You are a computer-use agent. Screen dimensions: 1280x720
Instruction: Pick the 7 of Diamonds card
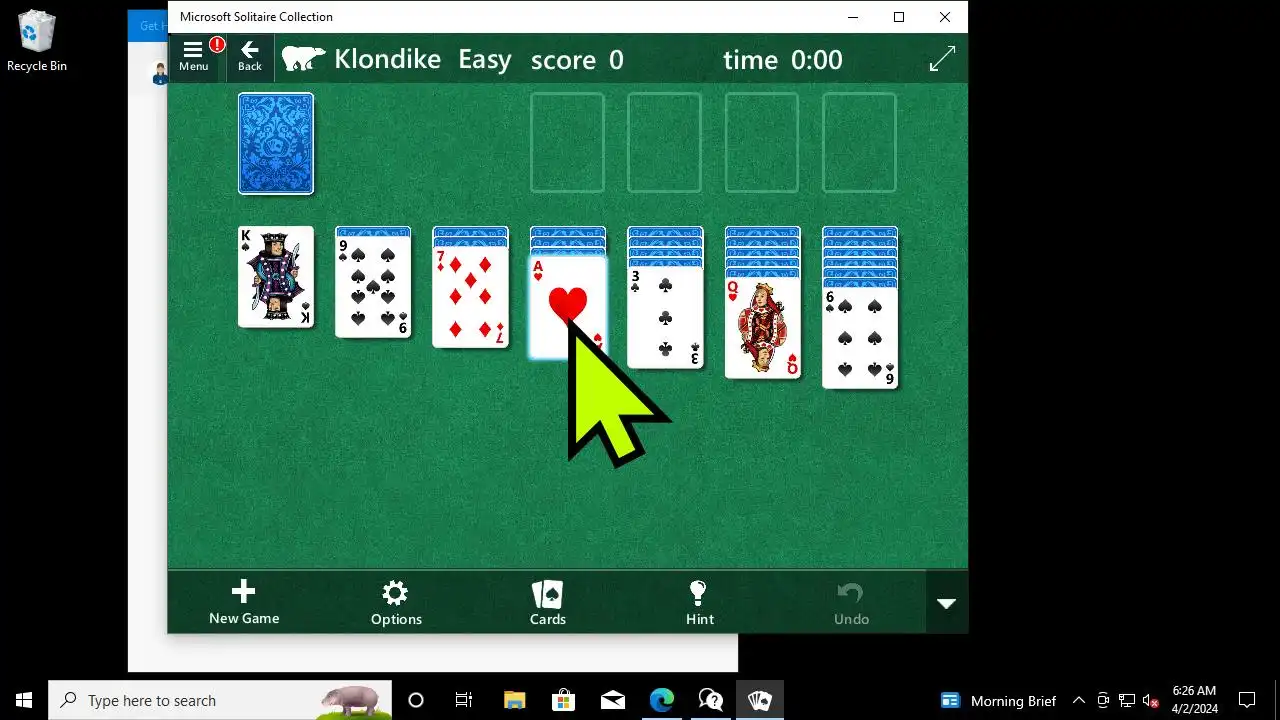[x=470, y=297]
